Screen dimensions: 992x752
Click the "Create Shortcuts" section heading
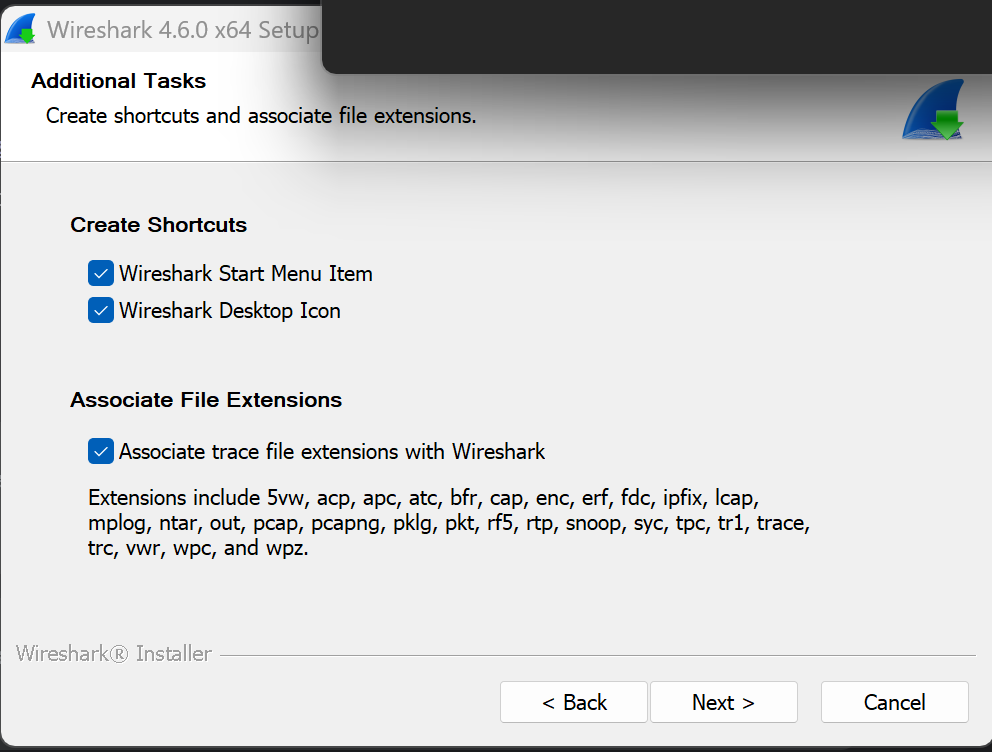tap(158, 225)
